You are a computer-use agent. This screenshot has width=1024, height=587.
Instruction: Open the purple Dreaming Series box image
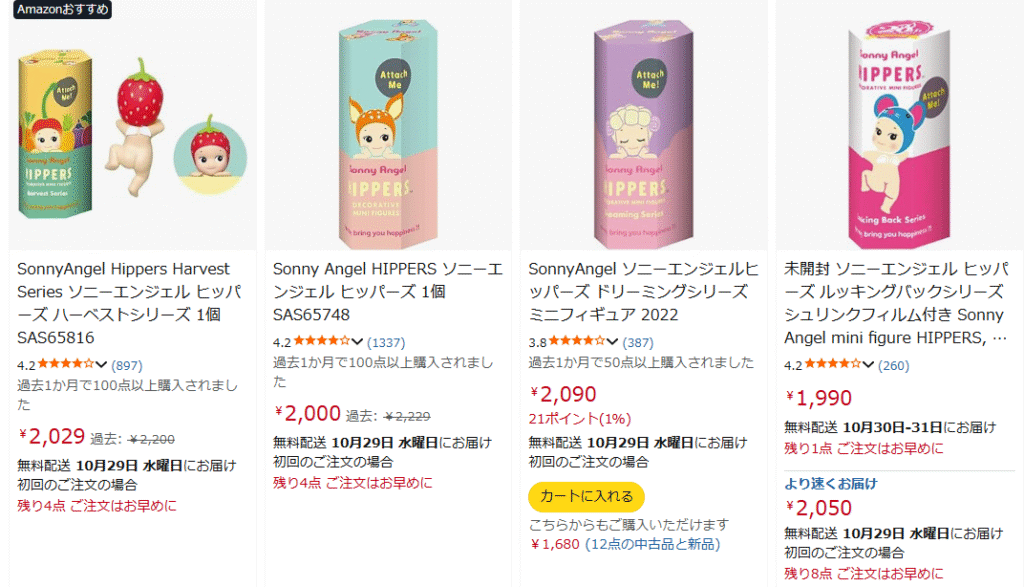(x=644, y=125)
